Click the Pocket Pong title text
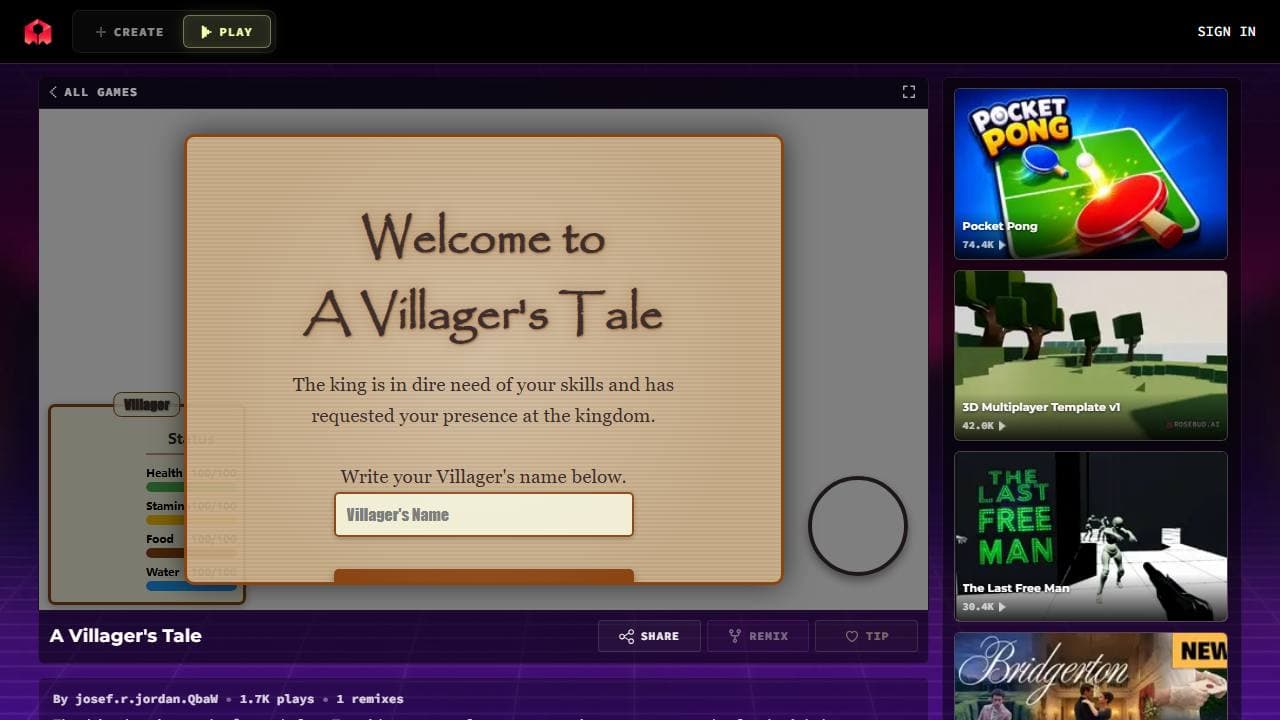 (x=1000, y=226)
